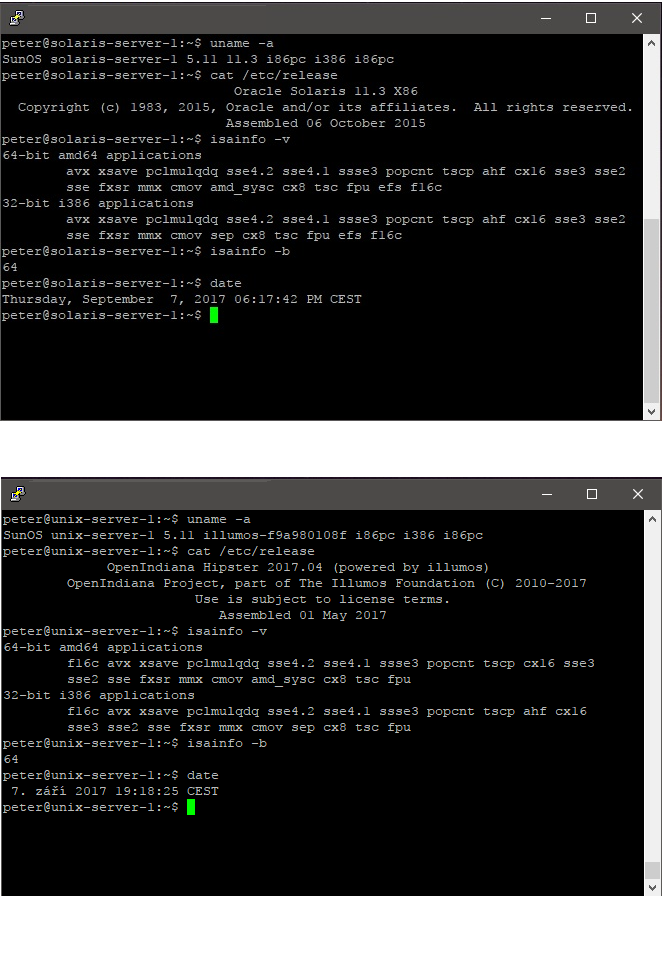Viewport: 662px width, 960px height.
Task: Click the scrollbar thumb in the OpenIndiana terminal
Action: (x=652, y=870)
